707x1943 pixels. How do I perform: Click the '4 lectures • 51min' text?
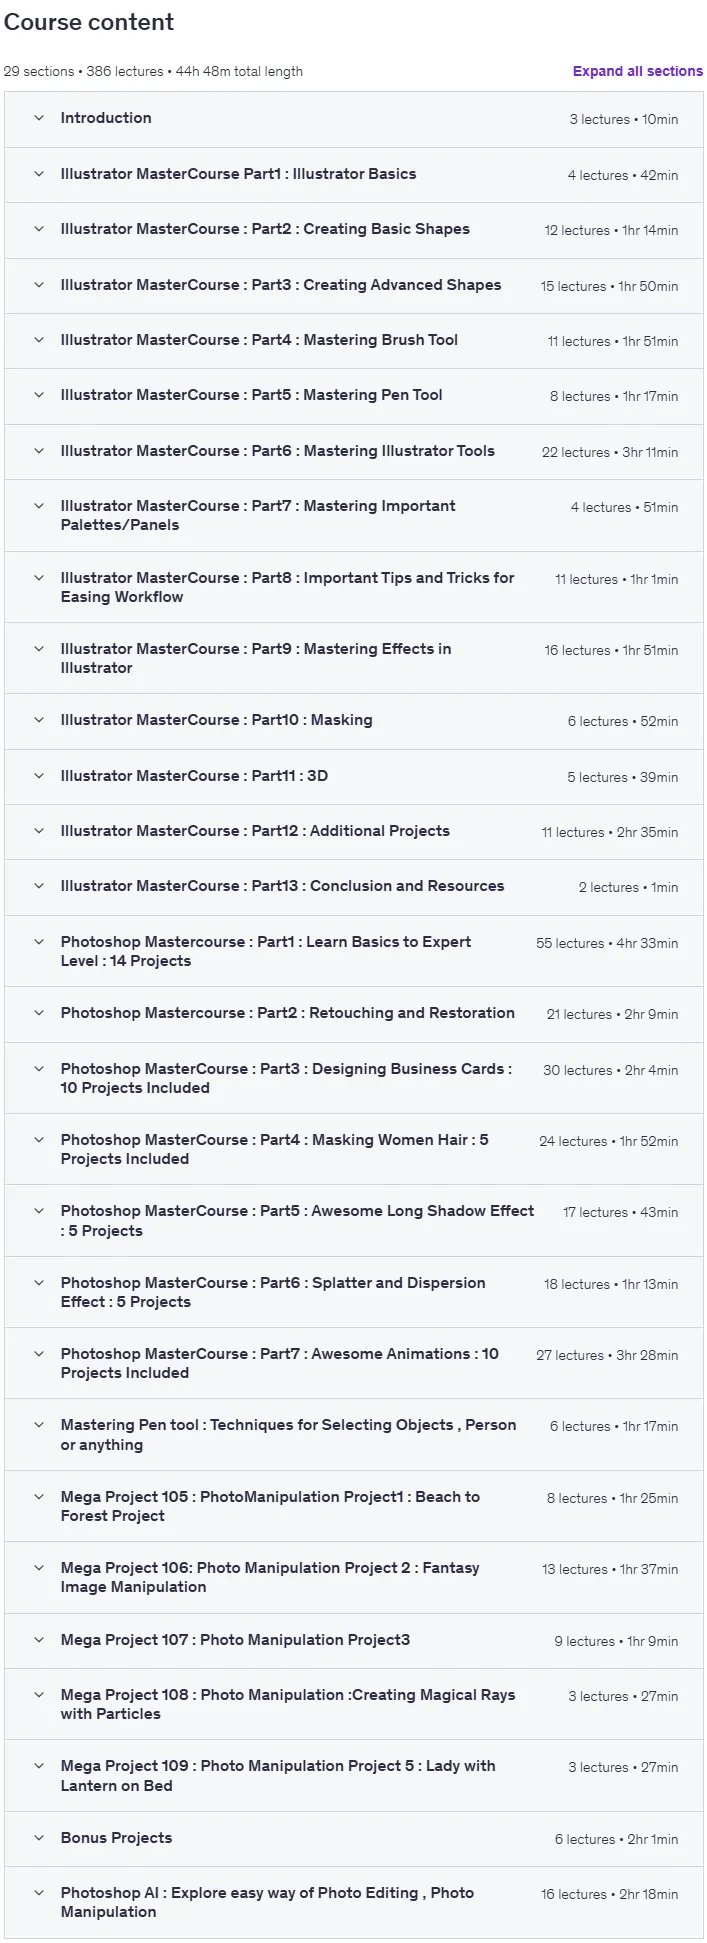click(x=624, y=507)
